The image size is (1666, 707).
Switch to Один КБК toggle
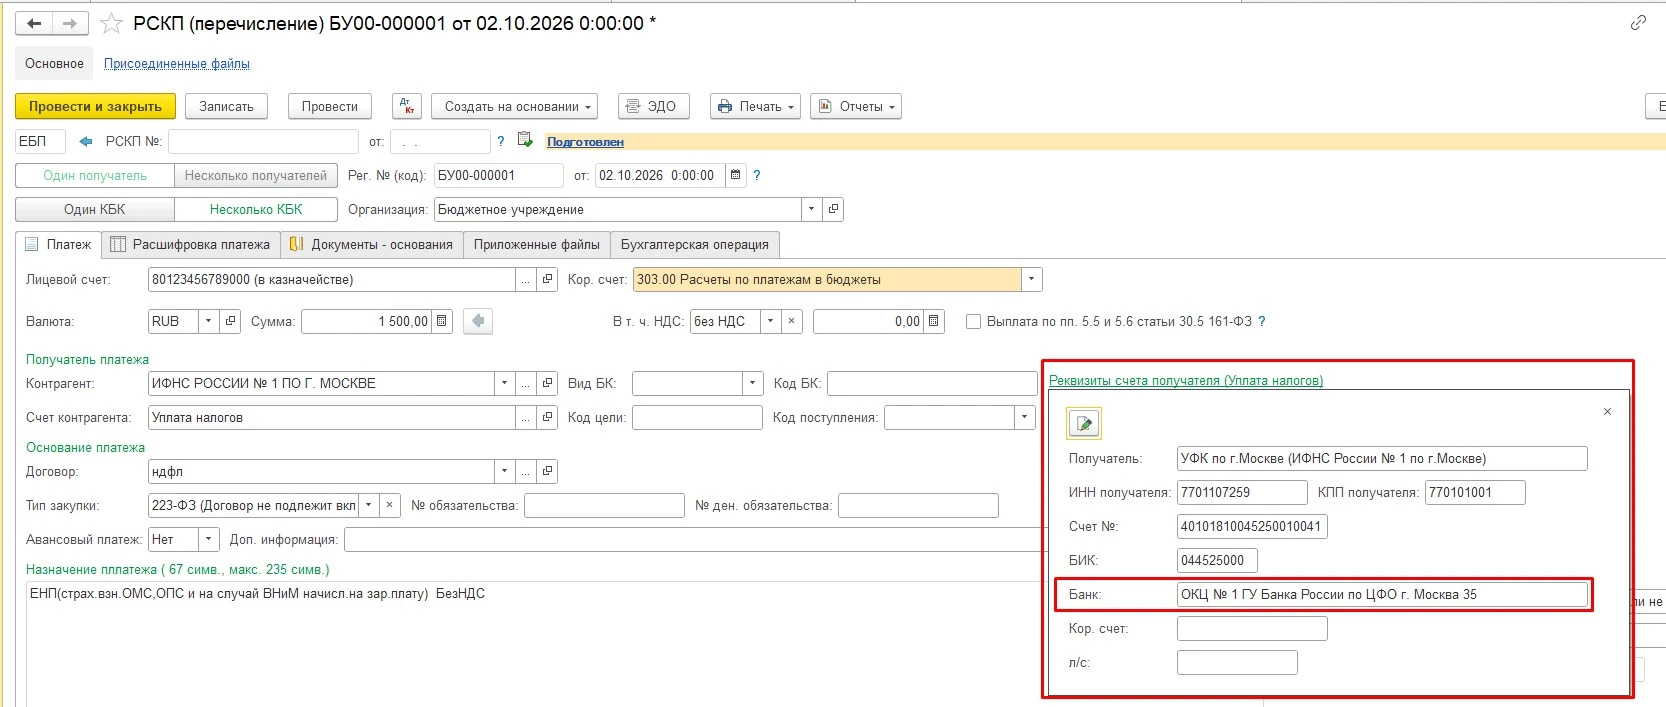[95, 209]
